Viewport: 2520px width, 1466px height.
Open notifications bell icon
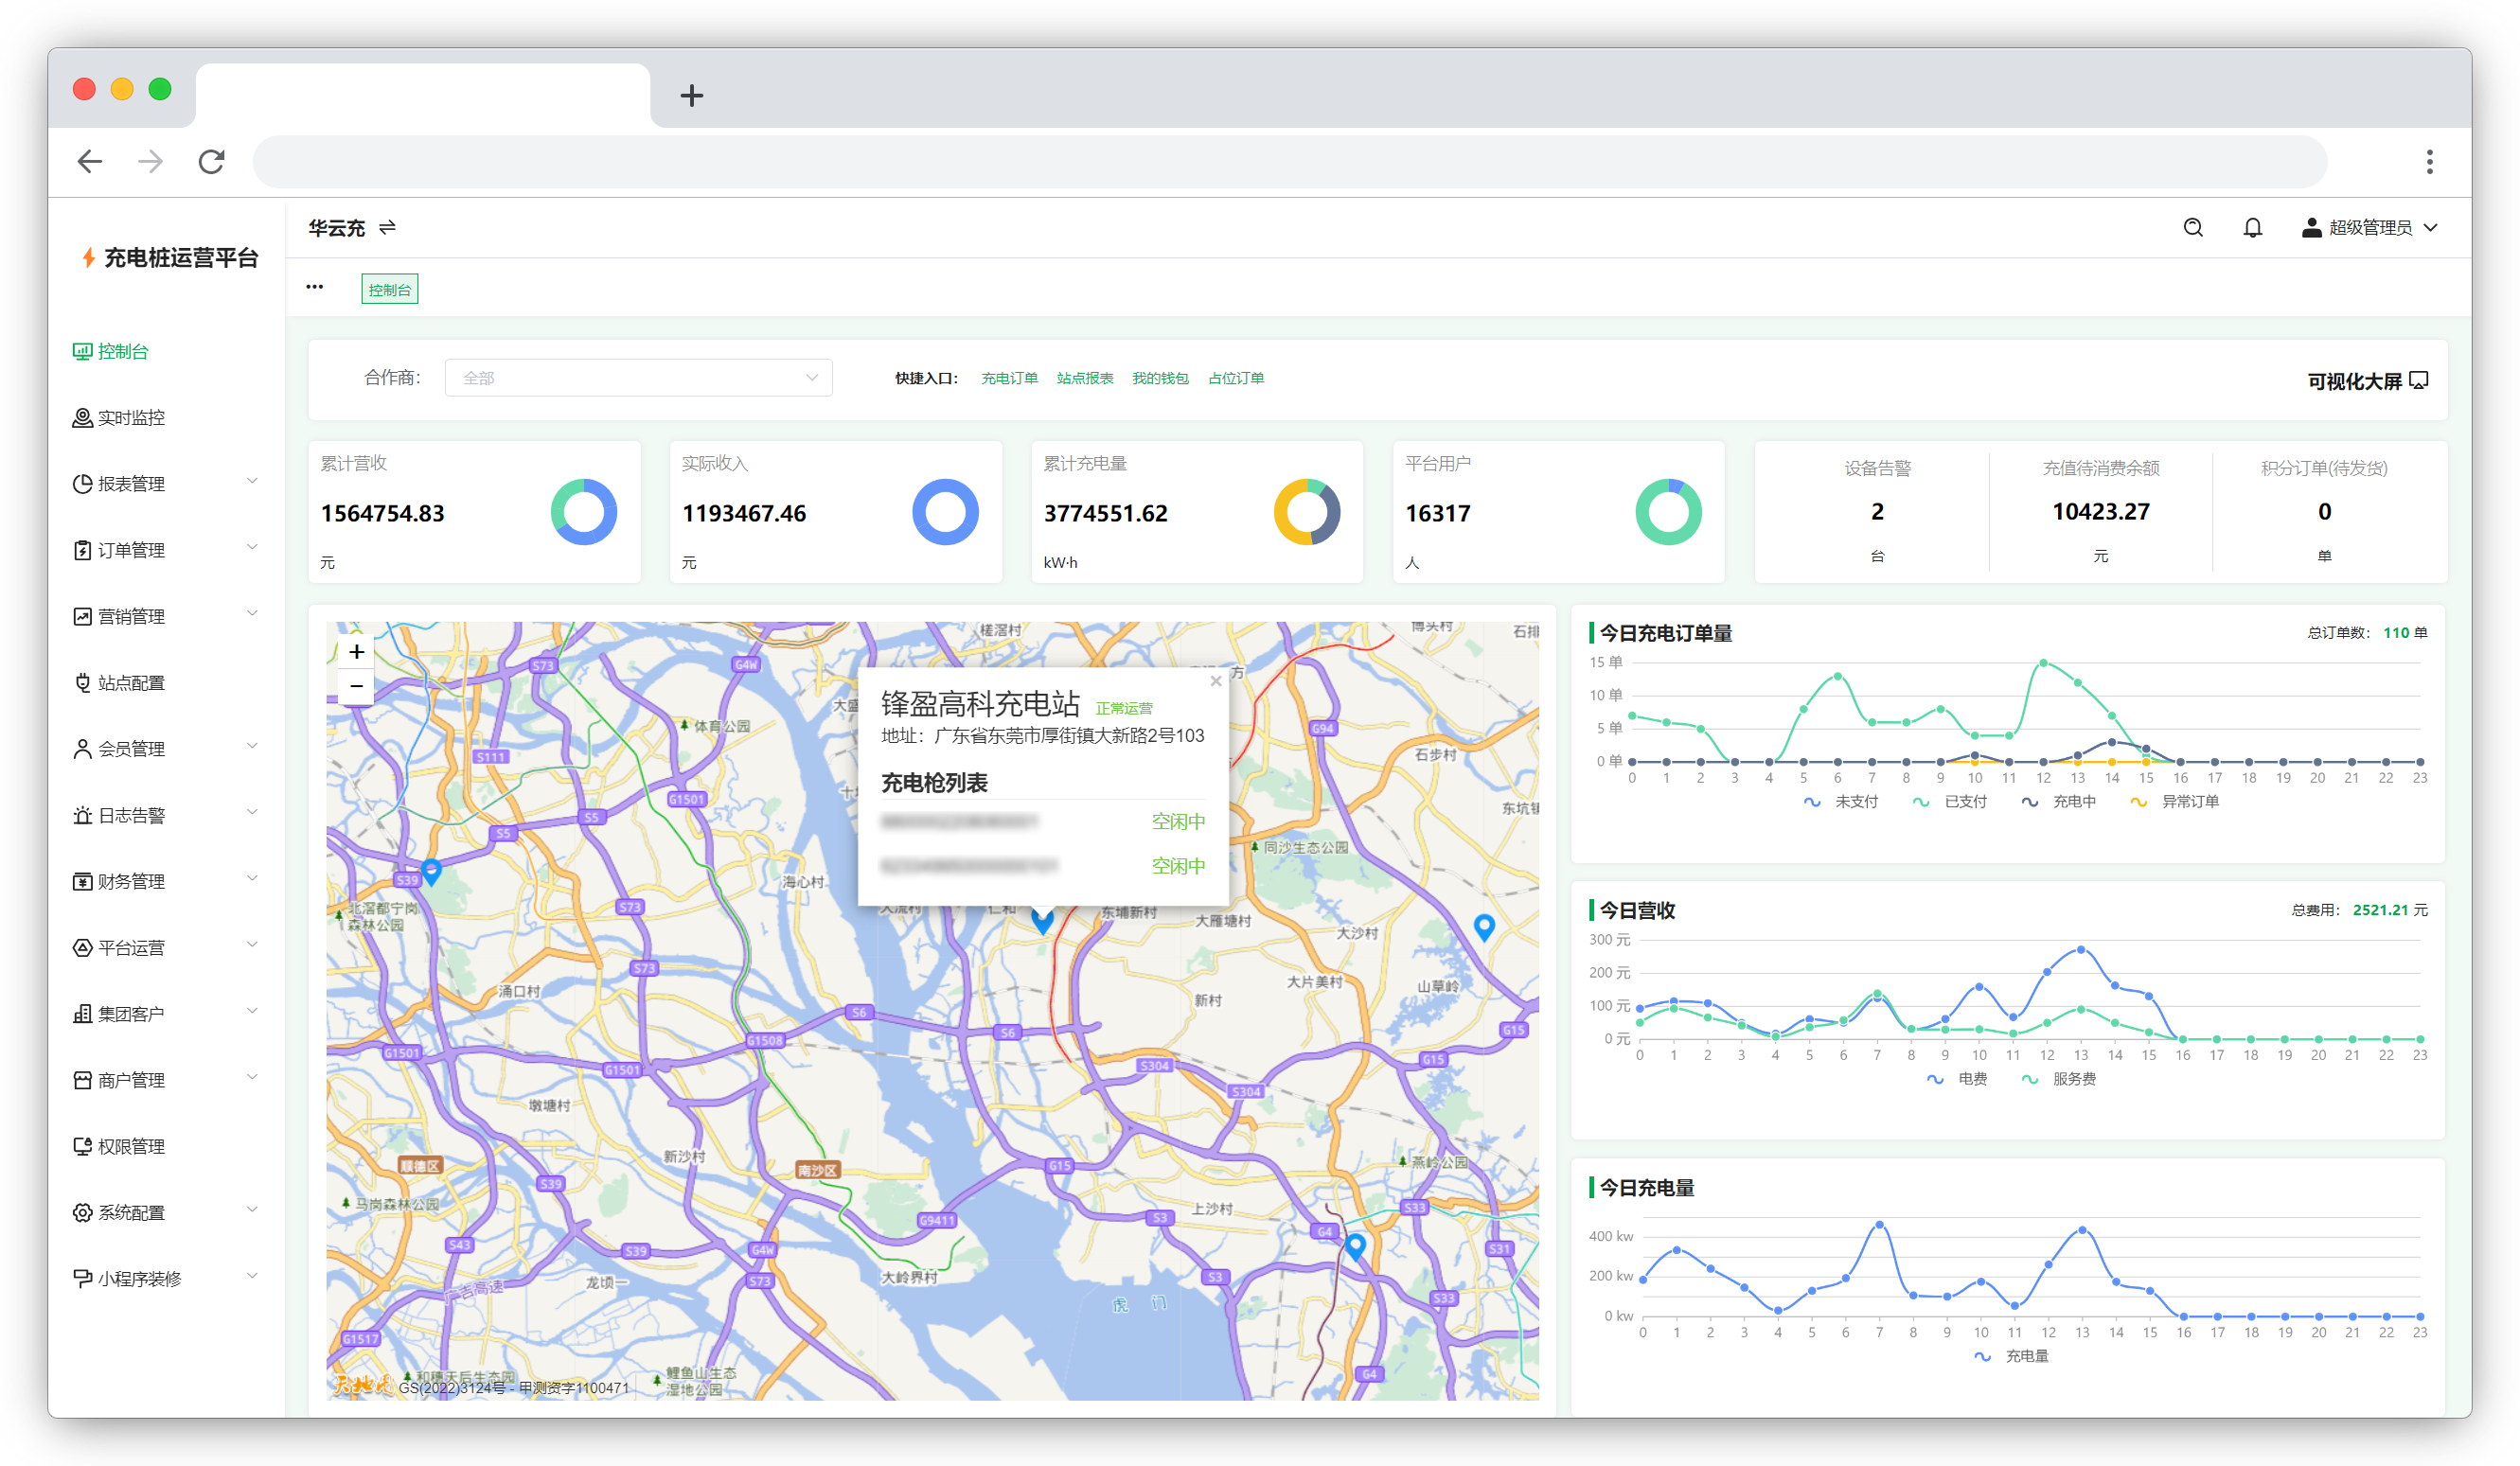2252,227
